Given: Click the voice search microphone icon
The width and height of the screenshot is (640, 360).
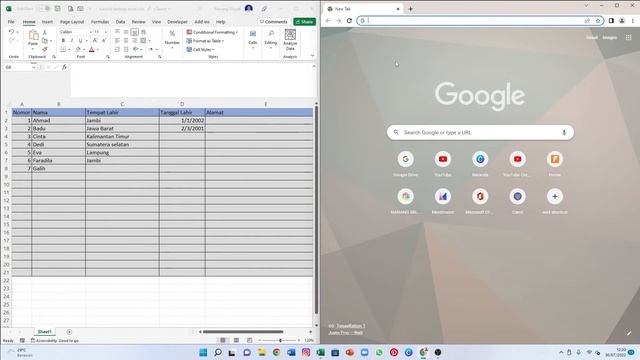Looking at the screenshot, I should tap(564, 132).
